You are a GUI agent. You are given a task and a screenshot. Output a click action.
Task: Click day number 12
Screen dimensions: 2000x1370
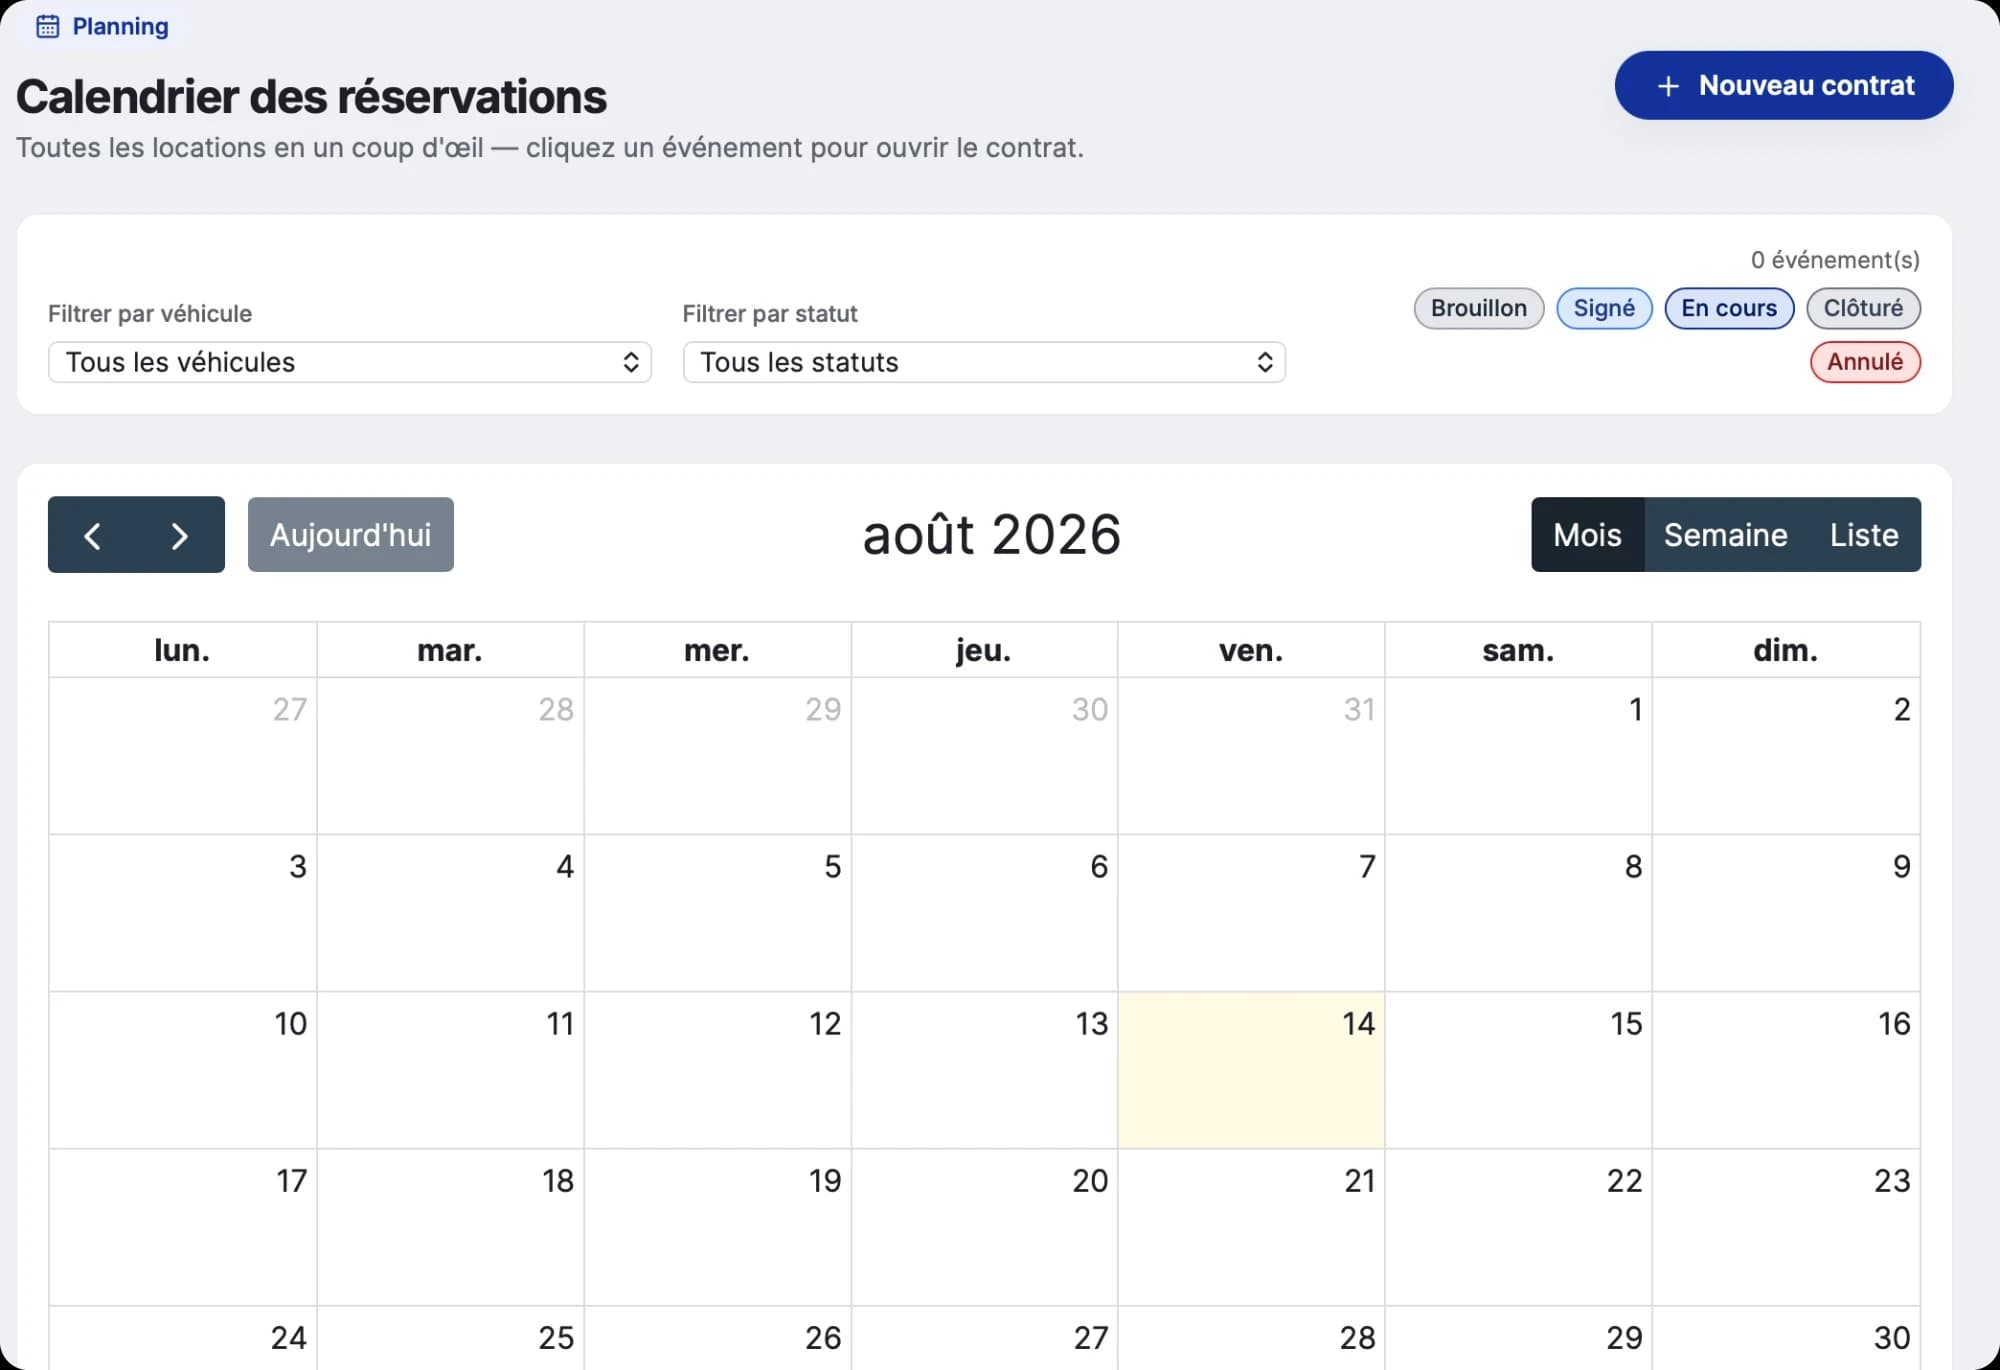(x=825, y=1023)
